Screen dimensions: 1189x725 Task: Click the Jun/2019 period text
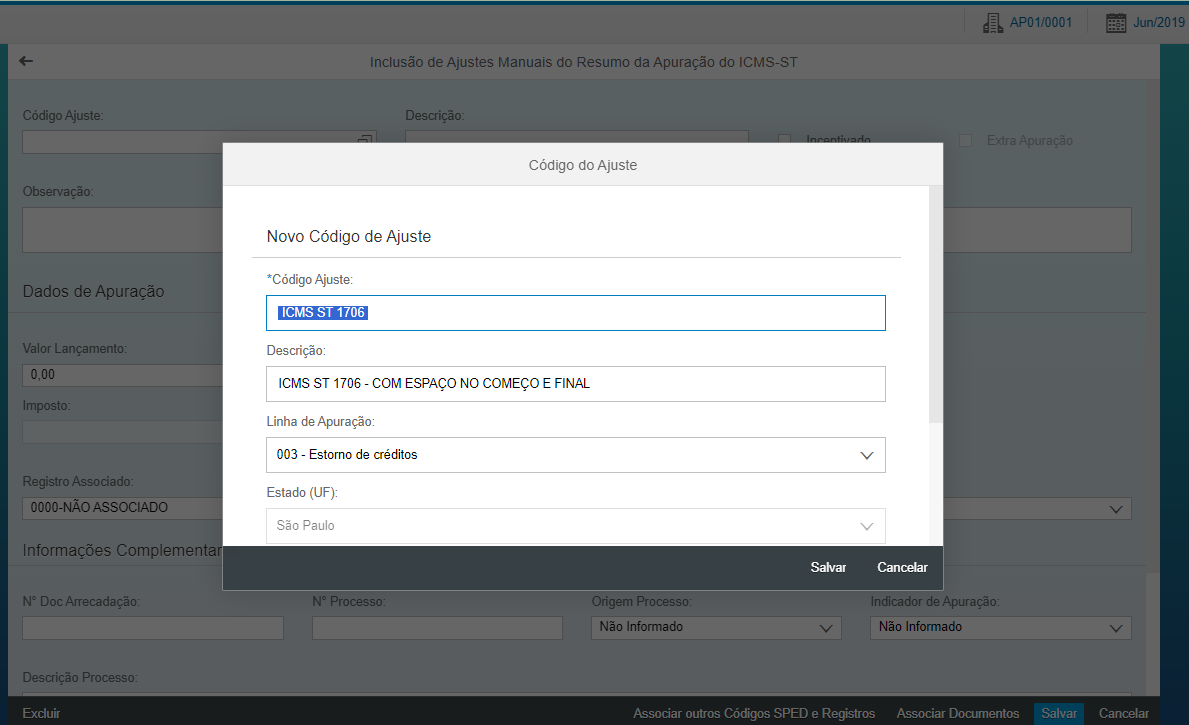click(1159, 23)
